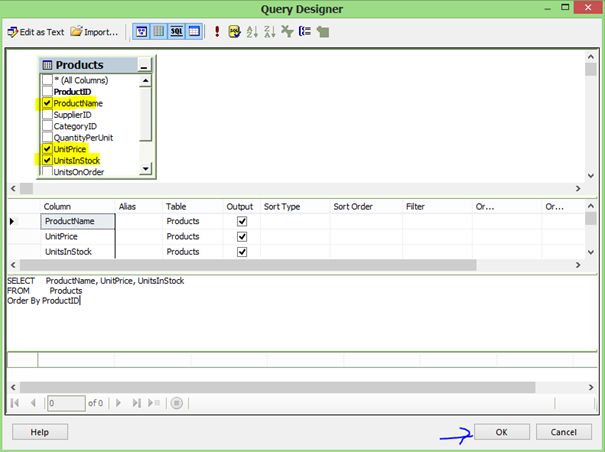Go to last record in results navigator
This screenshot has width=605, height=452.
pos(136,403)
